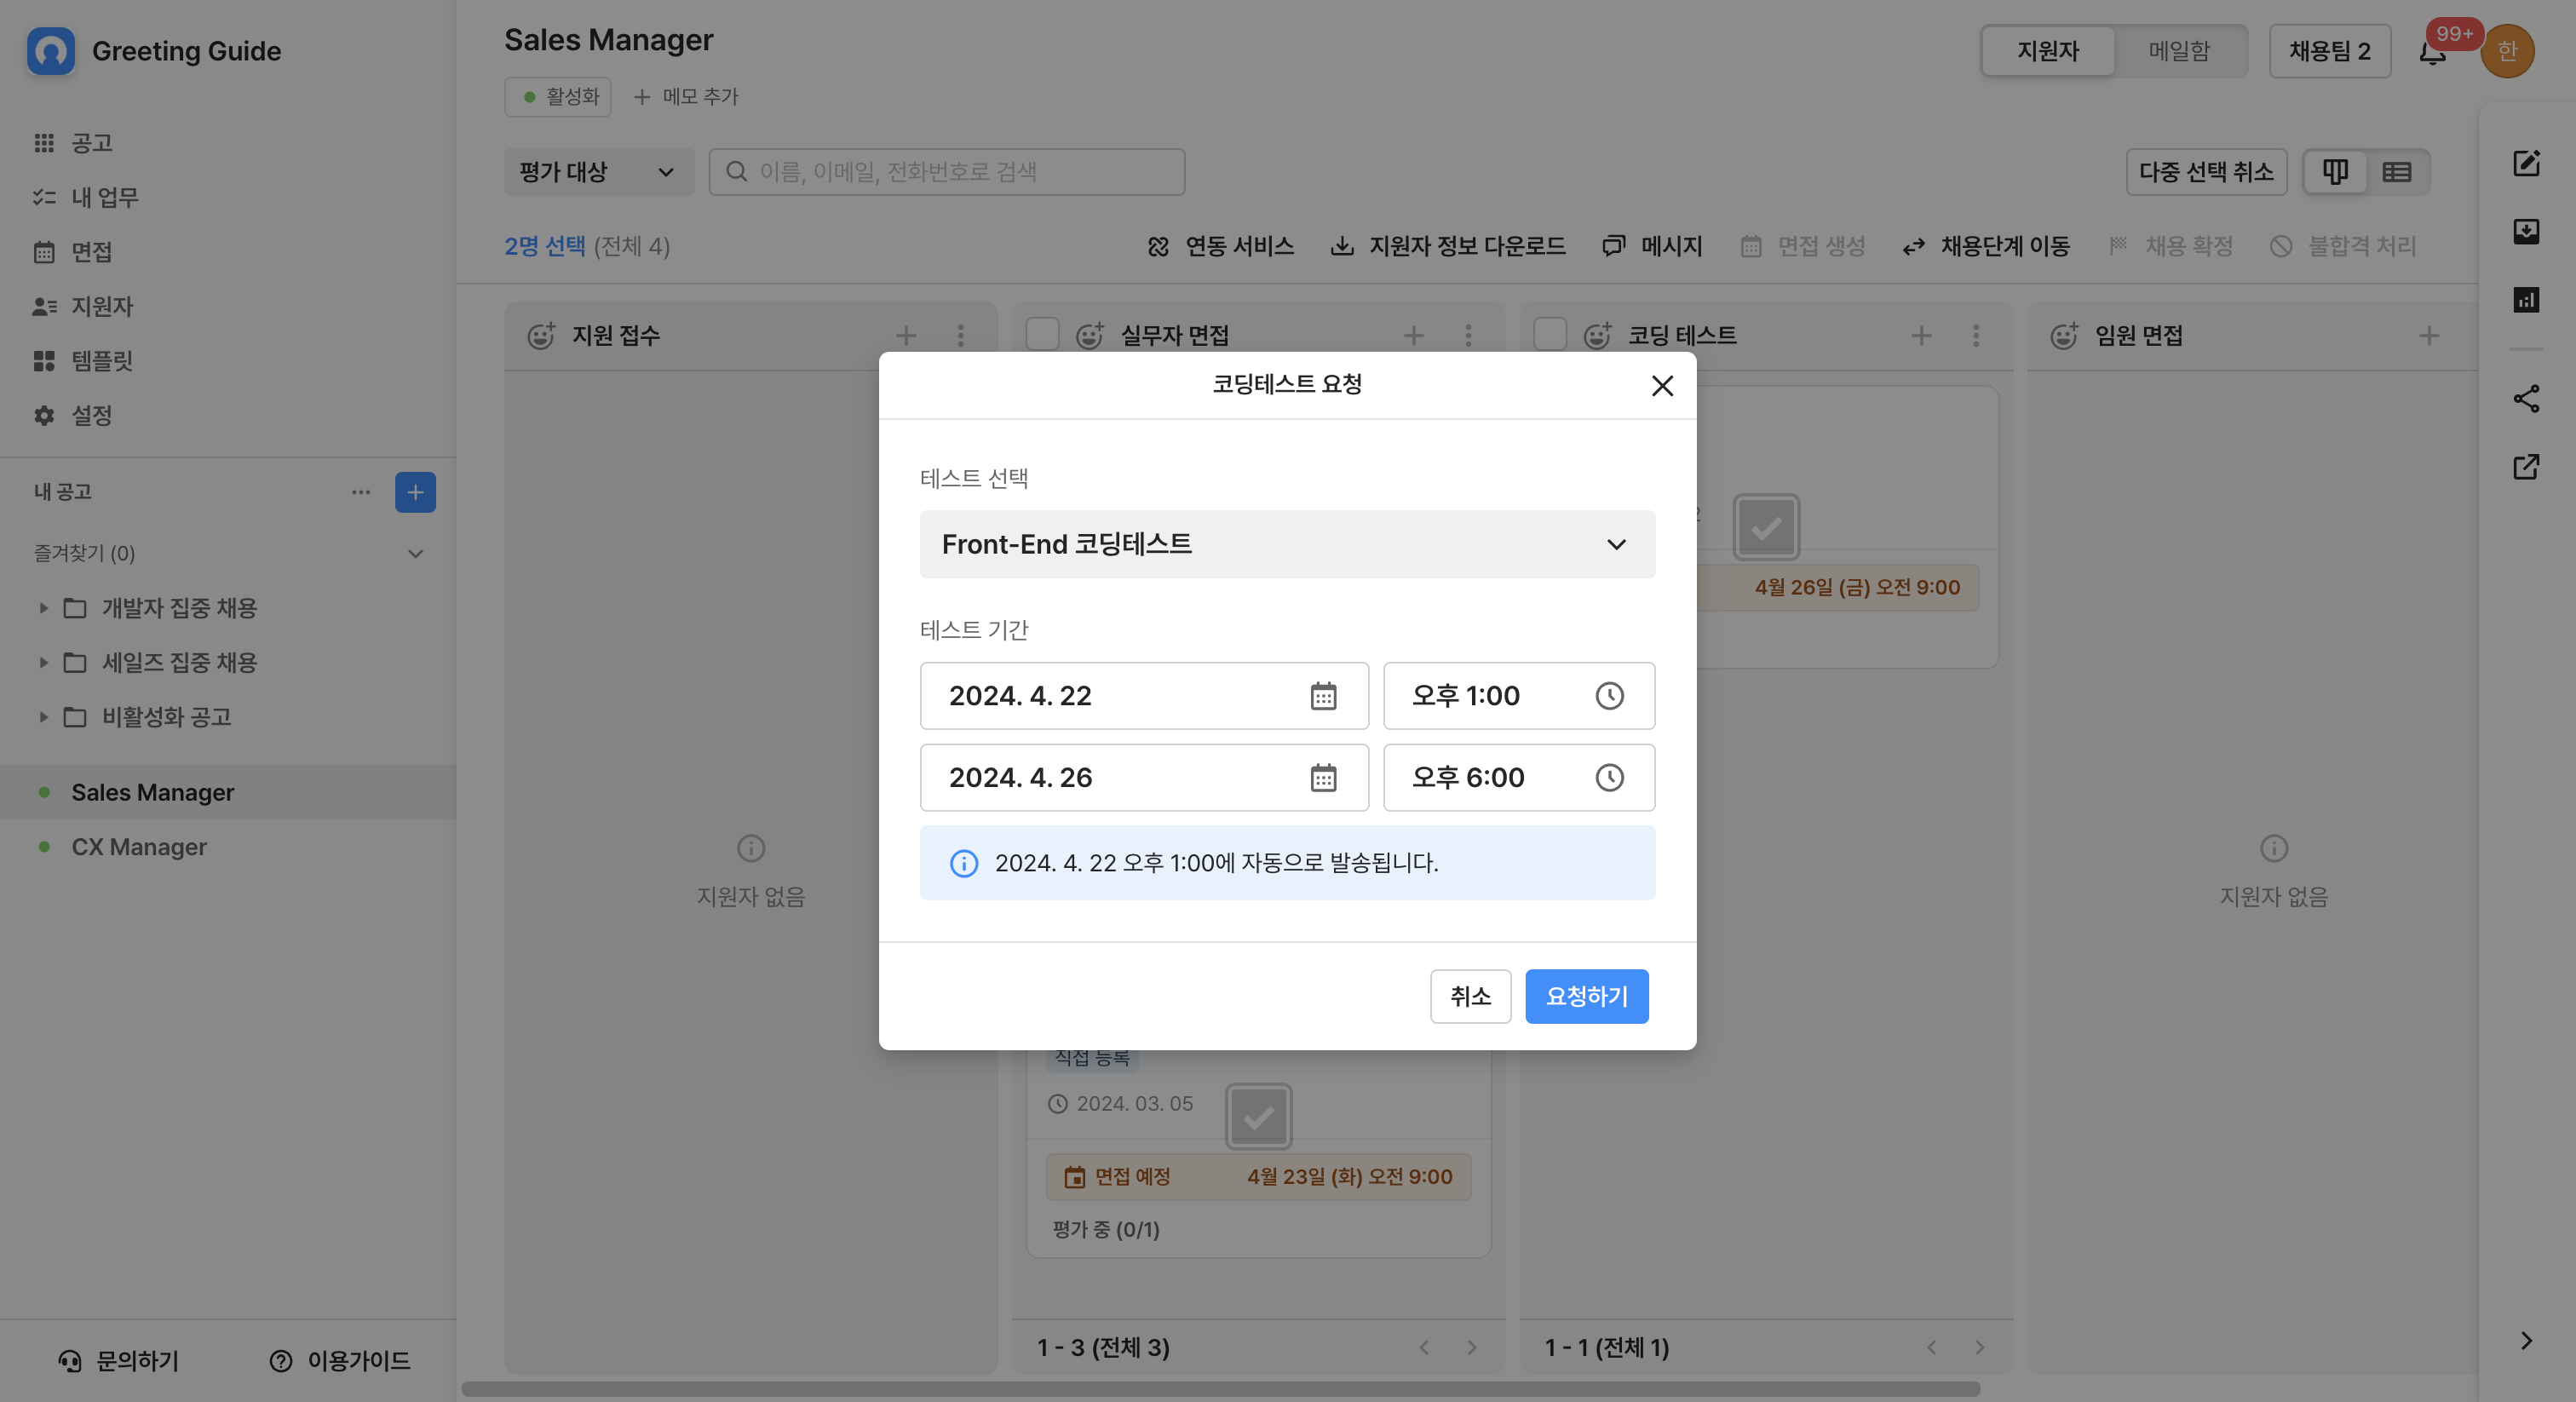Click plus in 코딩 테스트 column header
2576x1402 pixels.
tap(1921, 336)
